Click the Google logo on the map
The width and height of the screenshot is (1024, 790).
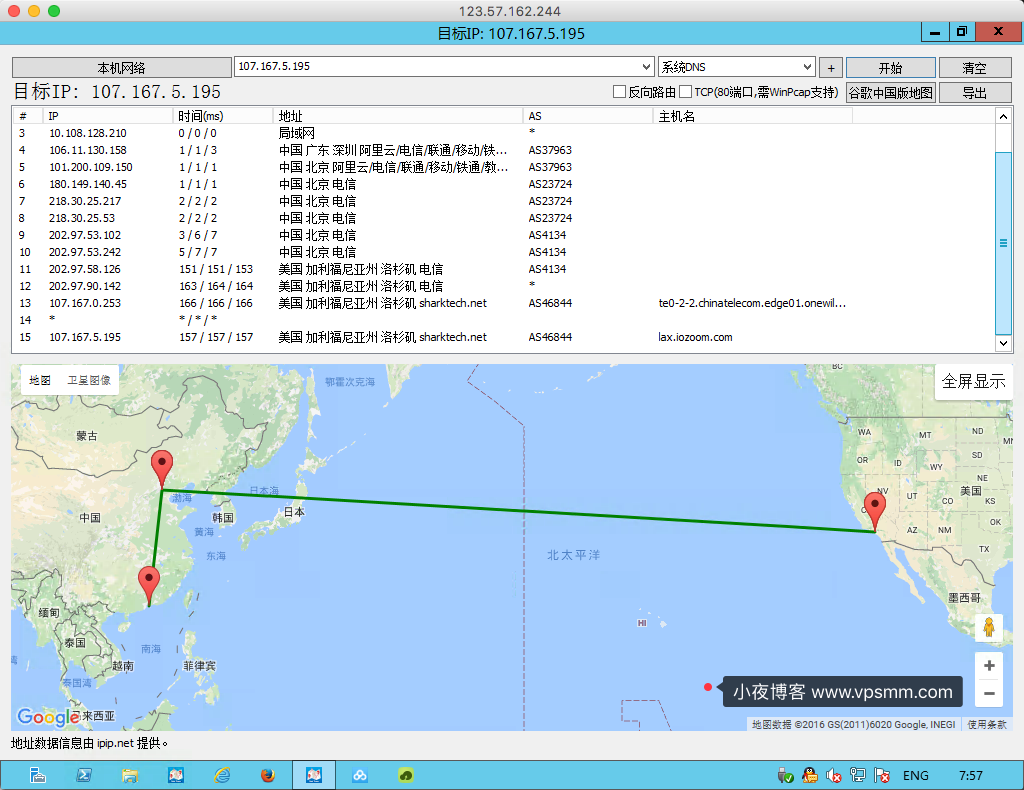[x=48, y=717]
